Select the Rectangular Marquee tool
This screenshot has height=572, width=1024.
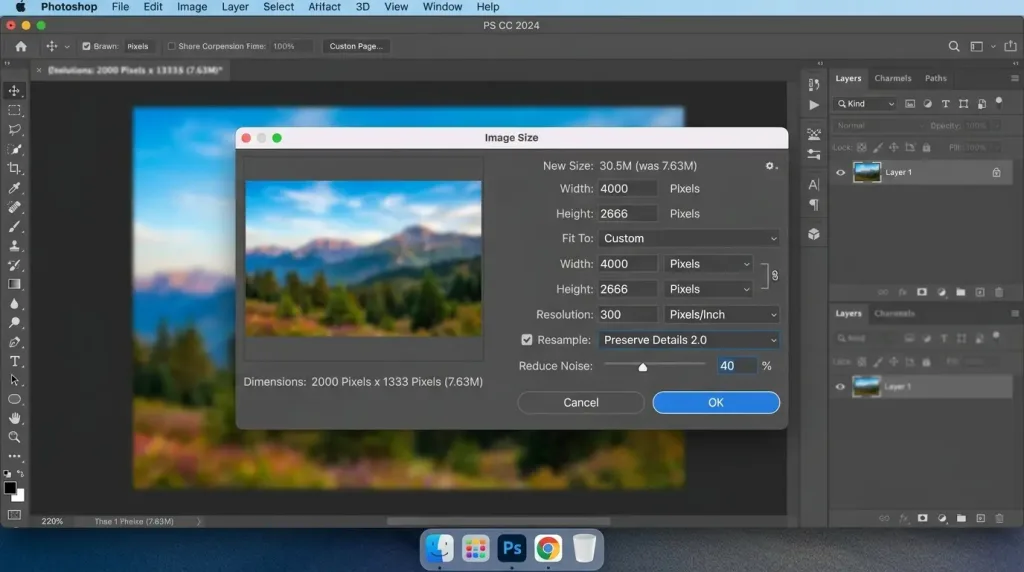pyautogui.click(x=14, y=110)
